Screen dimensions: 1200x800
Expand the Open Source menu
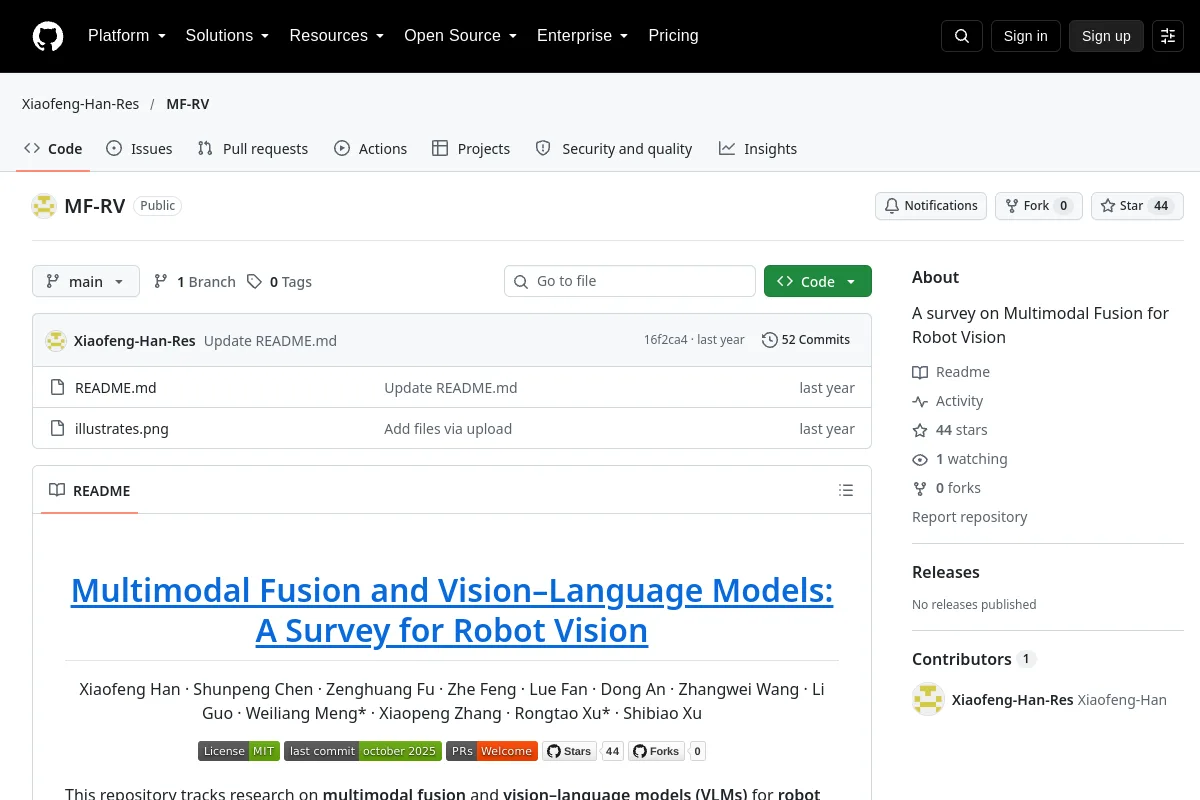click(461, 36)
